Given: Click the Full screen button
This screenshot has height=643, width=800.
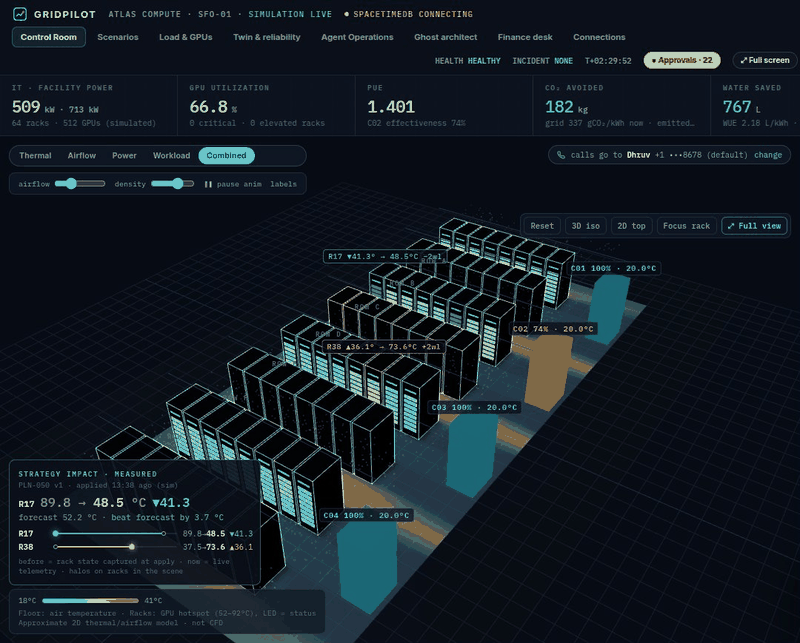Looking at the screenshot, I should [x=765, y=60].
